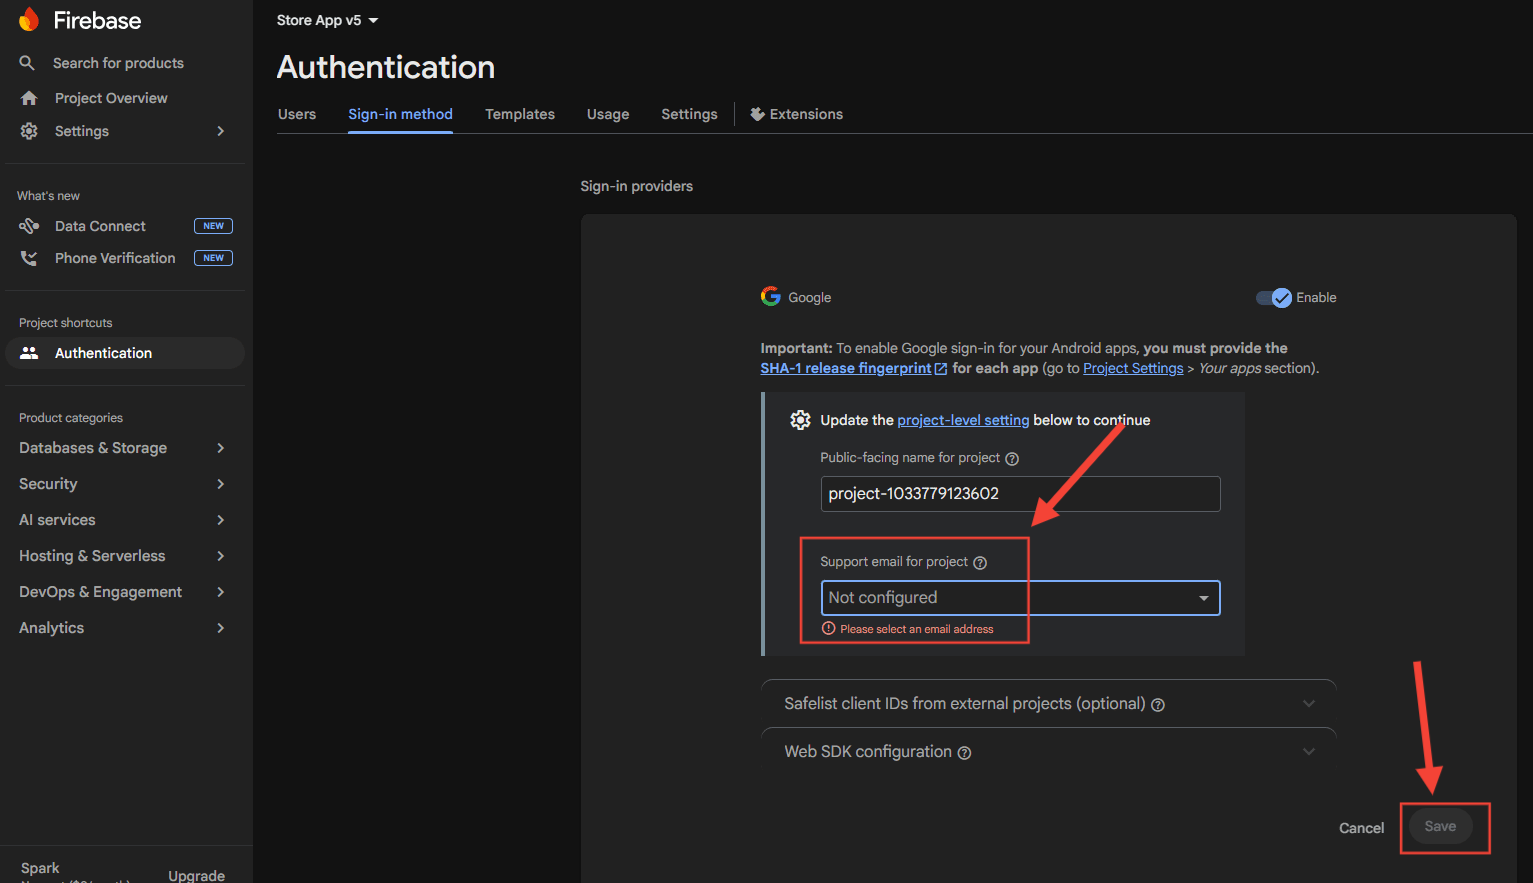
Task: Click the Phone Verification icon
Action: click(x=29, y=258)
